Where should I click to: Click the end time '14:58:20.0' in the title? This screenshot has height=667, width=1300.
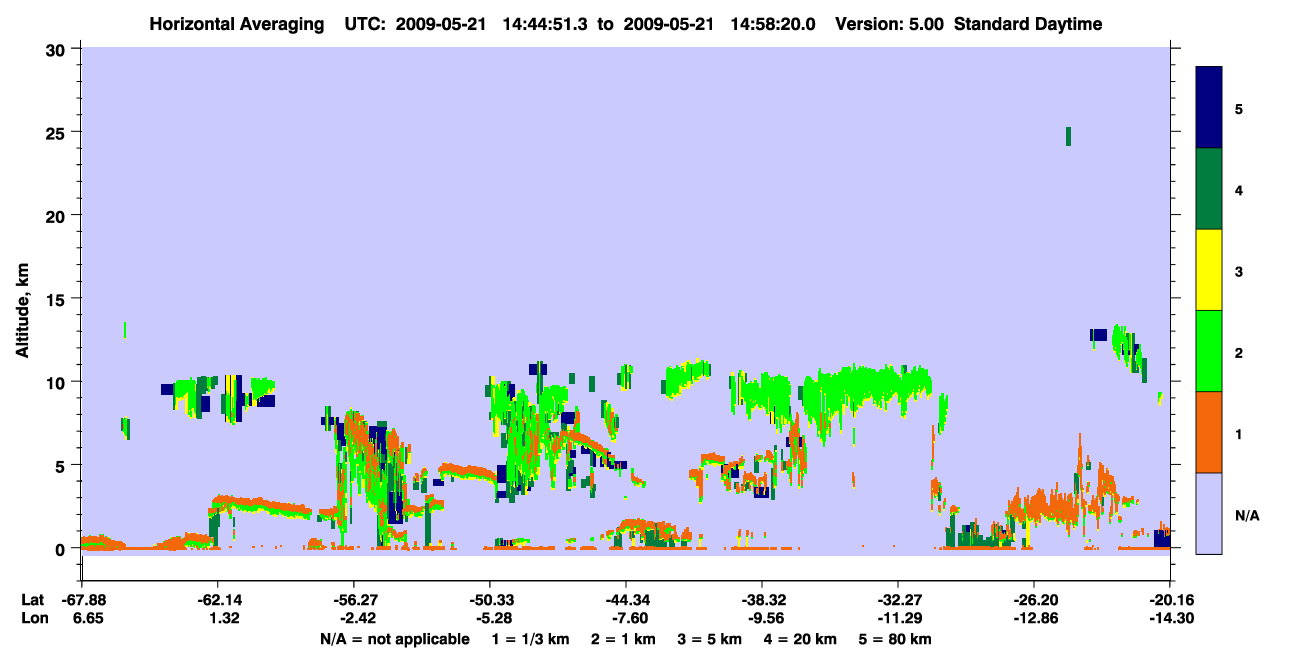click(771, 24)
